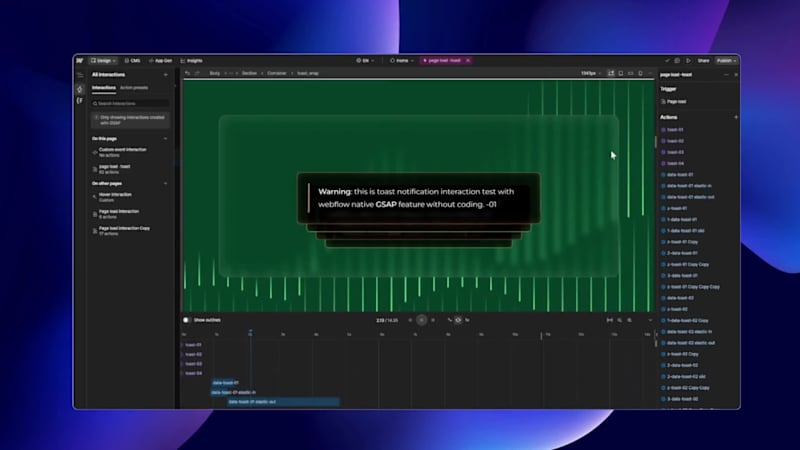Click the Share button
800x450 pixels.
point(703,61)
